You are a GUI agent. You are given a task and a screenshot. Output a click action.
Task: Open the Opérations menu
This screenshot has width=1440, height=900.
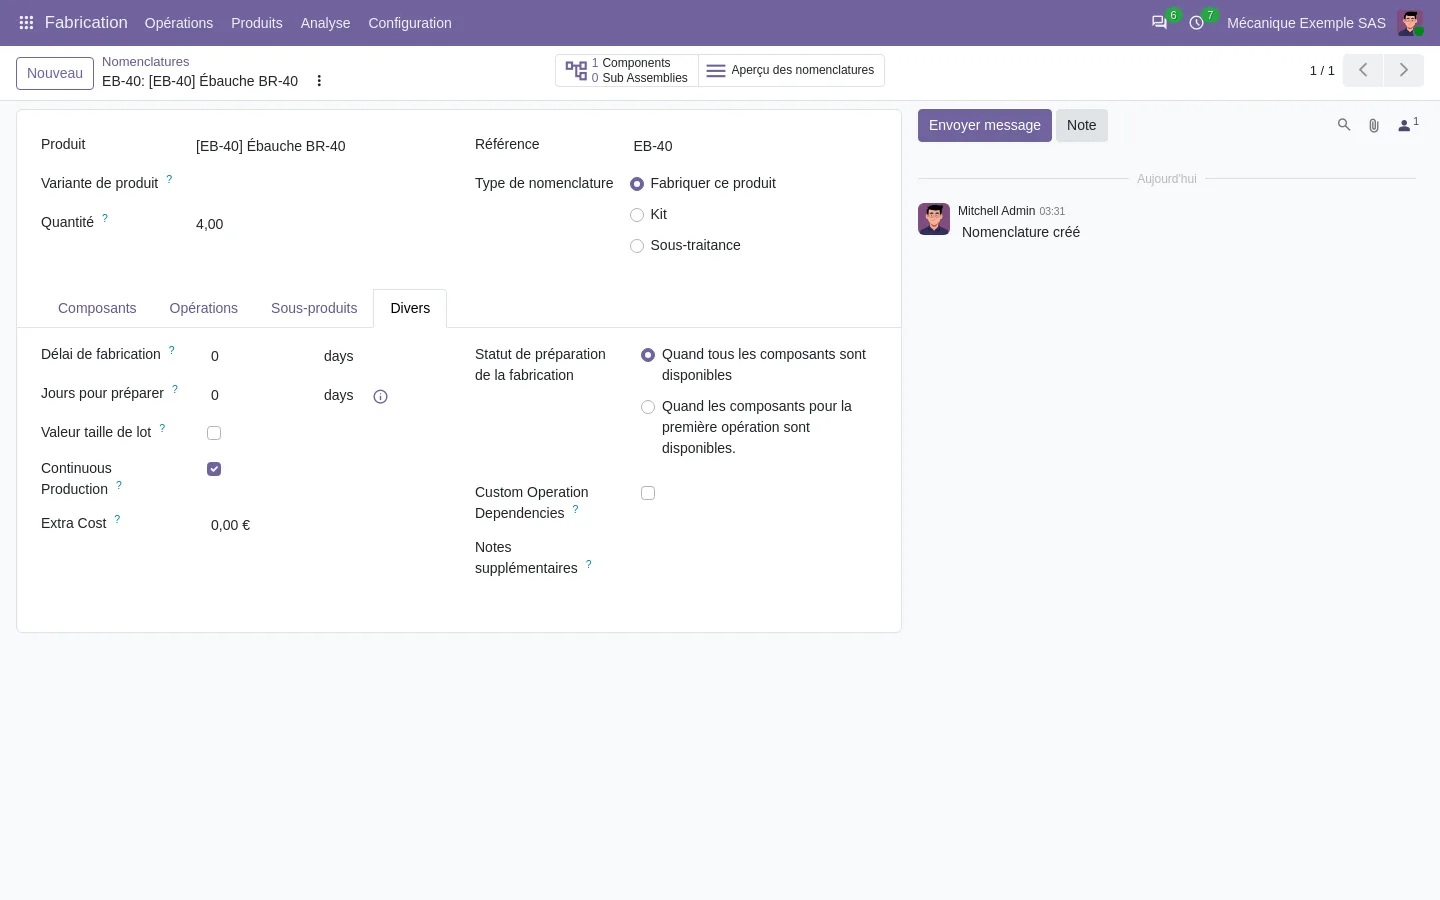(179, 23)
